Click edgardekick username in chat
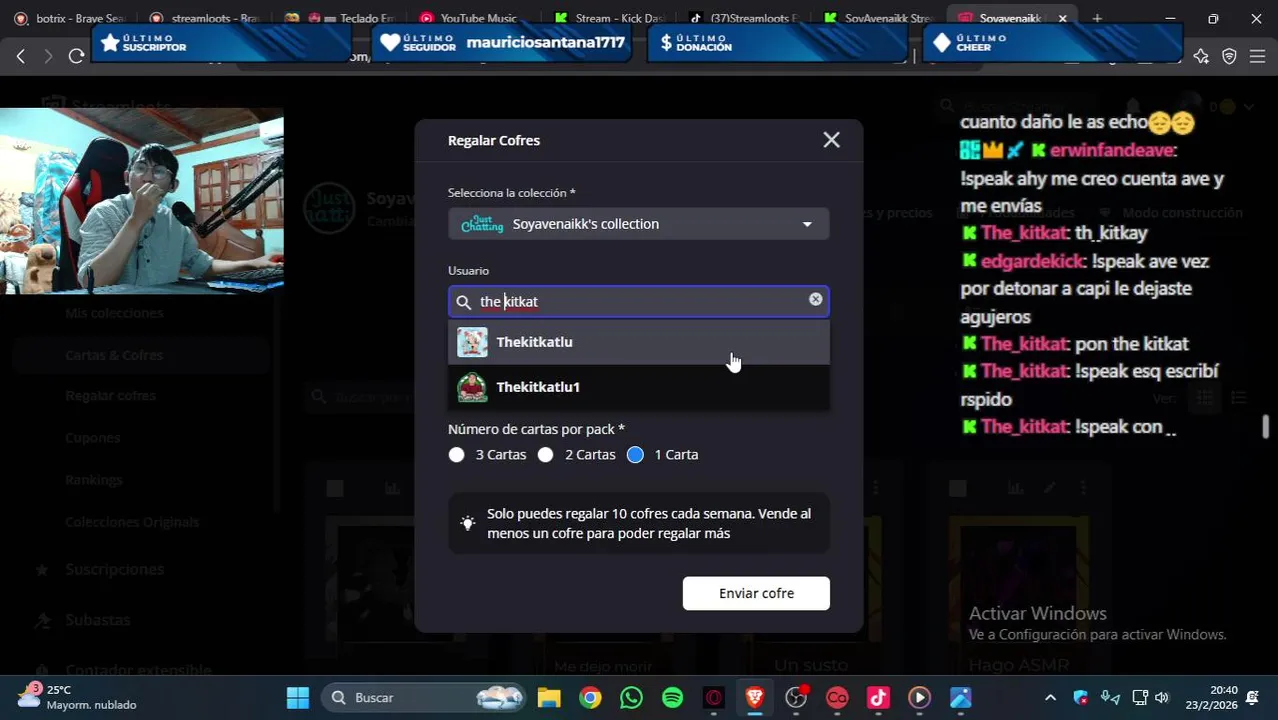Image resolution: width=1278 pixels, height=720 pixels. pyautogui.click(x=1032, y=261)
